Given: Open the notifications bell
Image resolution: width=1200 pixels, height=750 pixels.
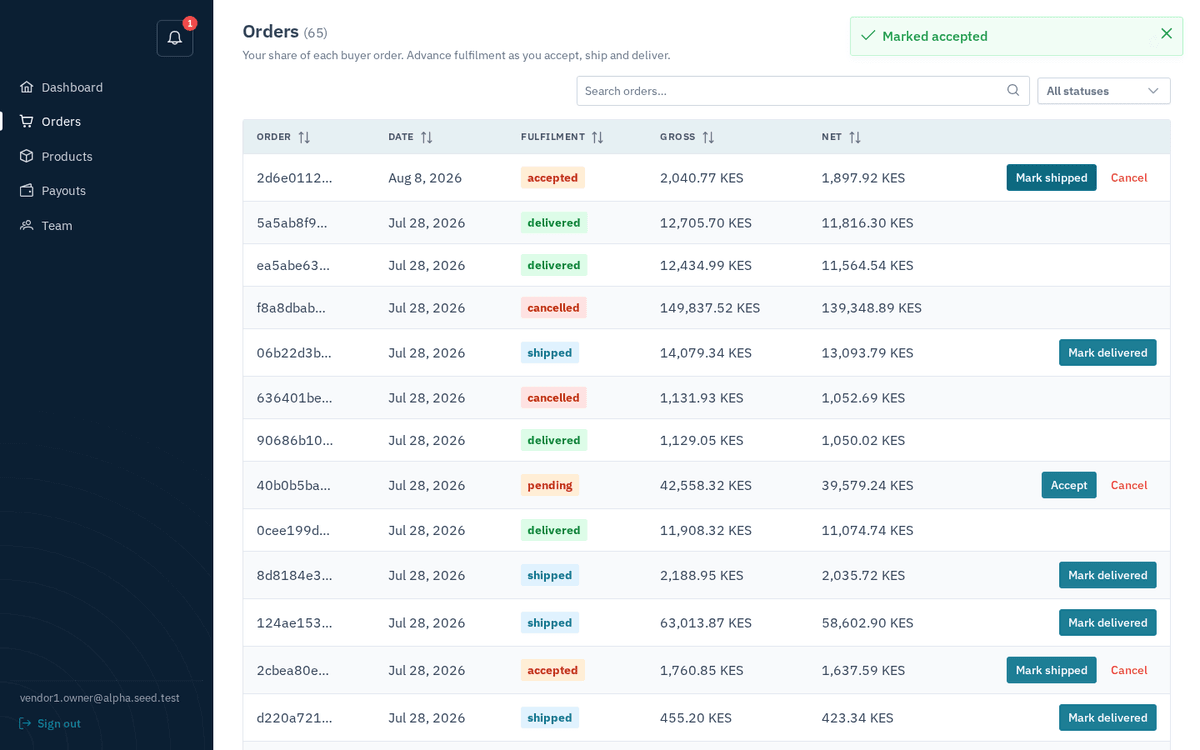Looking at the screenshot, I should click(x=175, y=38).
